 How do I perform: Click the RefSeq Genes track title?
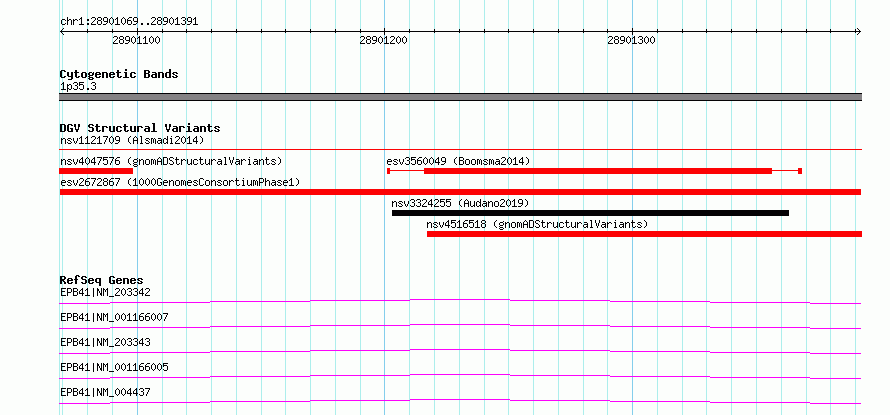coord(102,280)
